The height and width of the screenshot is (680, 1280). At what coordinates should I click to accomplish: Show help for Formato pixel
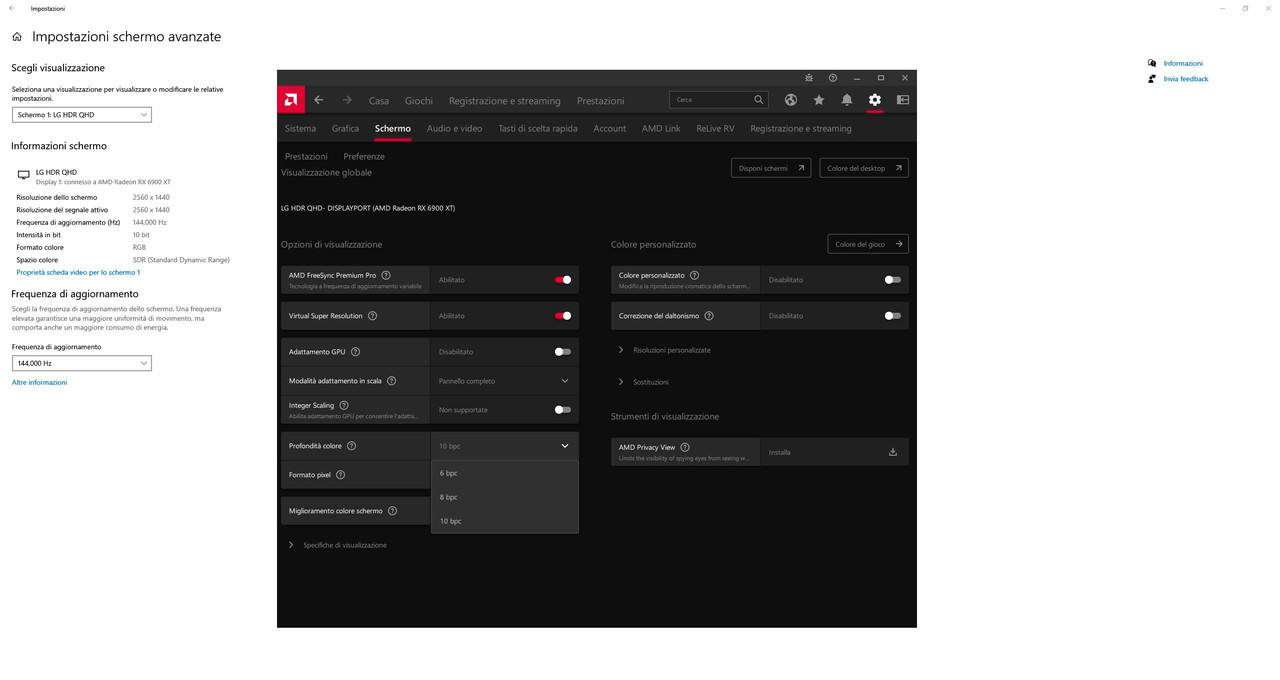coord(341,475)
